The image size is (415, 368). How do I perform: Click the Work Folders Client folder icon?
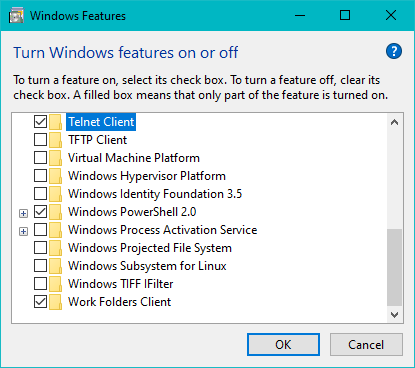point(55,302)
